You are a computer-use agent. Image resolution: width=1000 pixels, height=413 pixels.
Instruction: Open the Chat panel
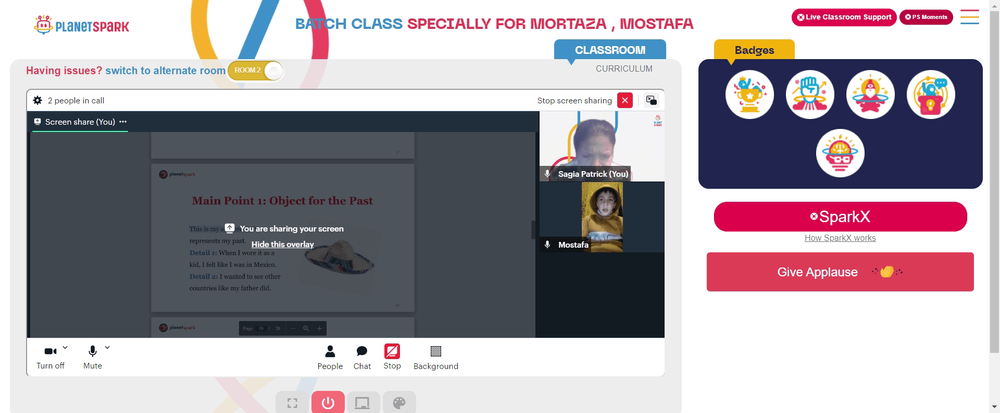click(x=362, y=358)
